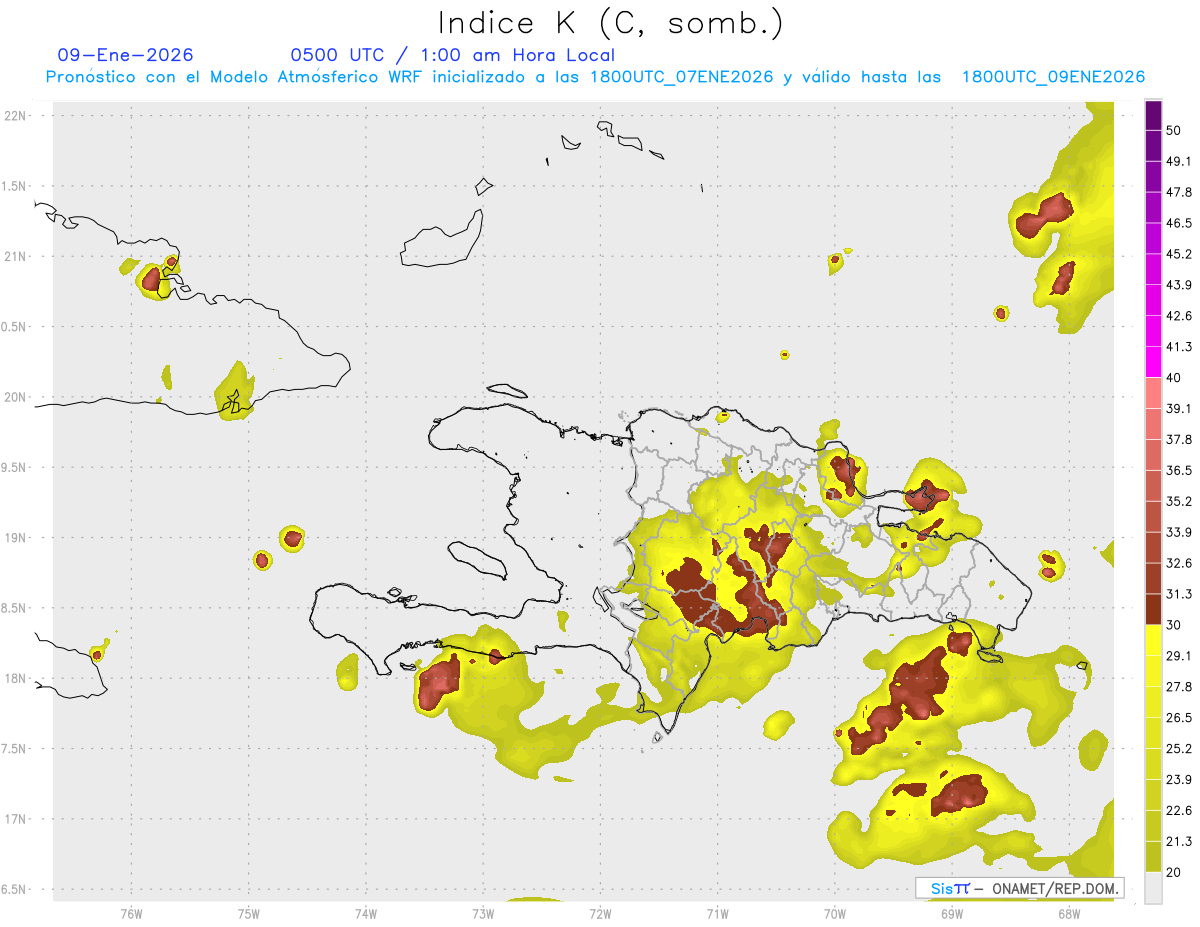Click the latitude axis label '18N'
Image resolution: width=1200 pixels, height=927 pixels.
point(17,678)
